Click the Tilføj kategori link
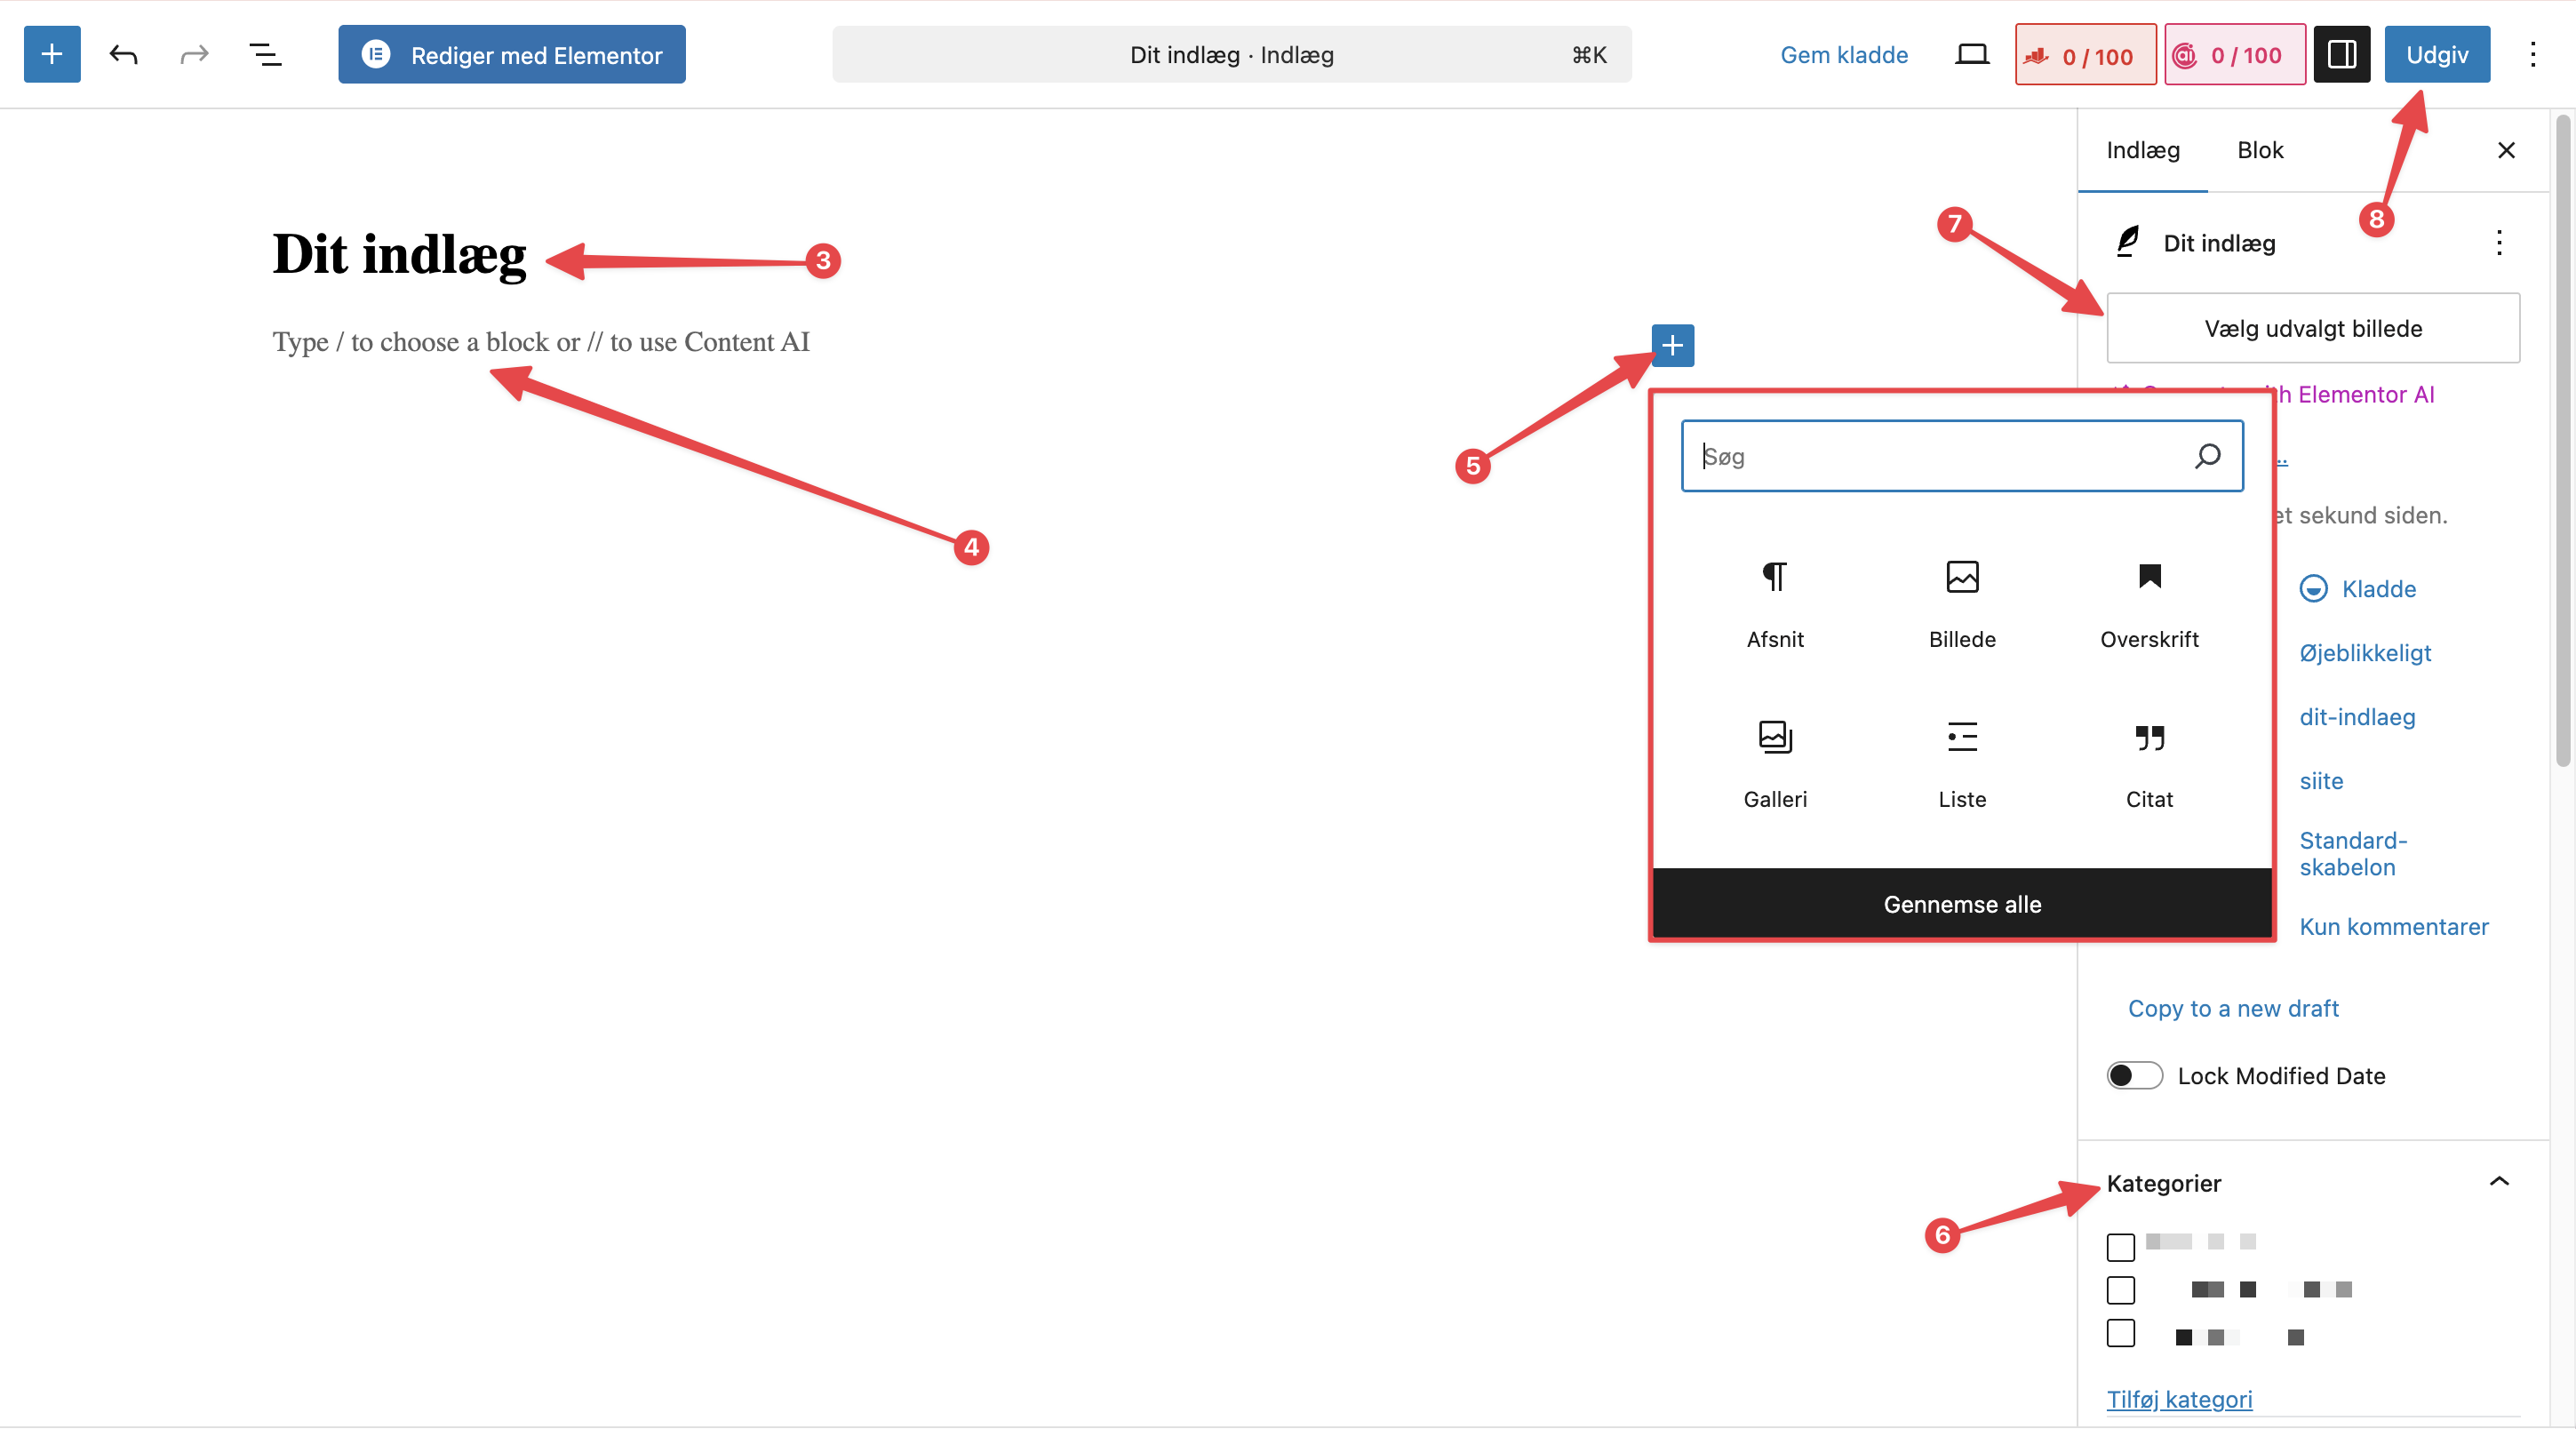Image resolution: width=2576 pixels, height=1429 pixels. (2178, 1398)
